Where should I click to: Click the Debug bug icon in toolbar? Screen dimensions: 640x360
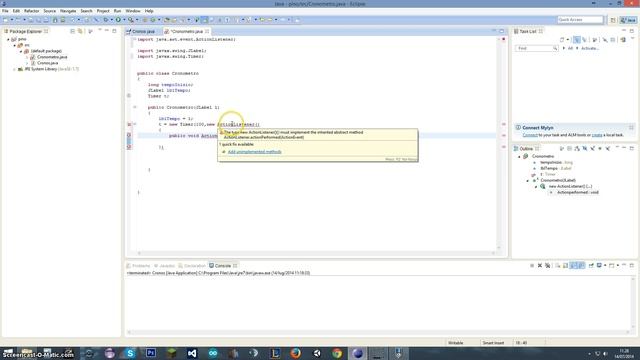[106, 20]
